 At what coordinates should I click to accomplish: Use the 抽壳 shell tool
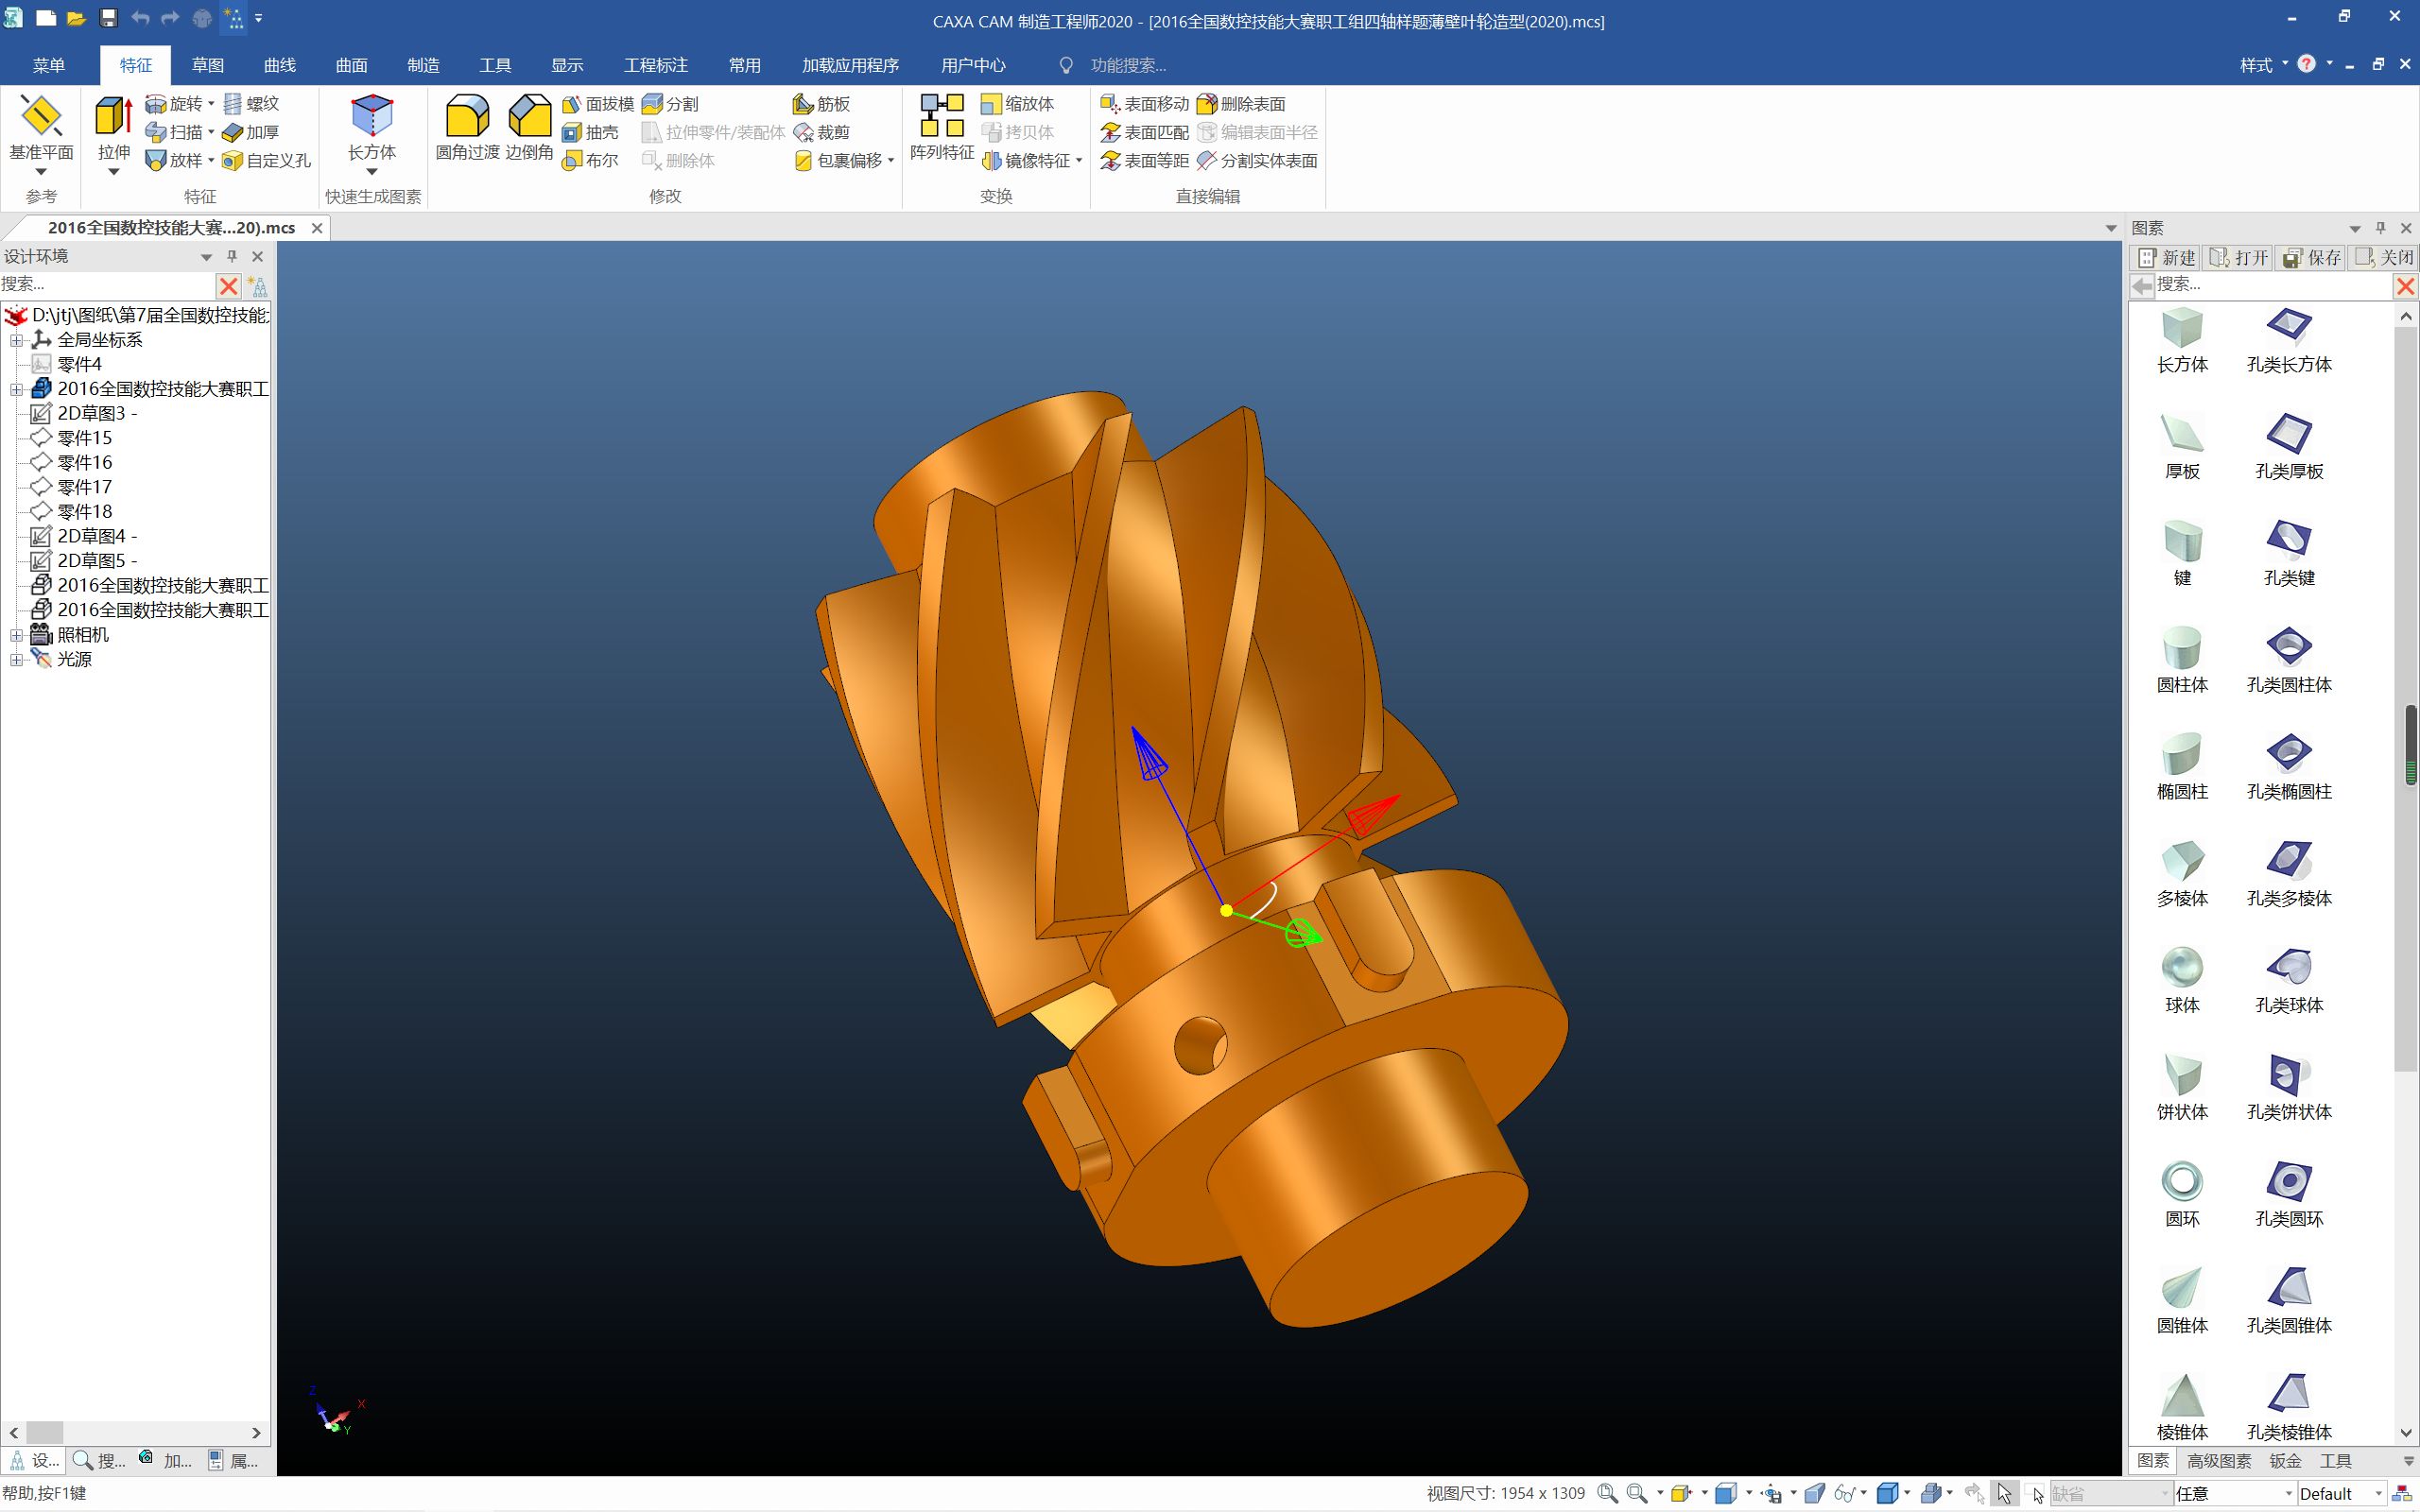(590, 132)
